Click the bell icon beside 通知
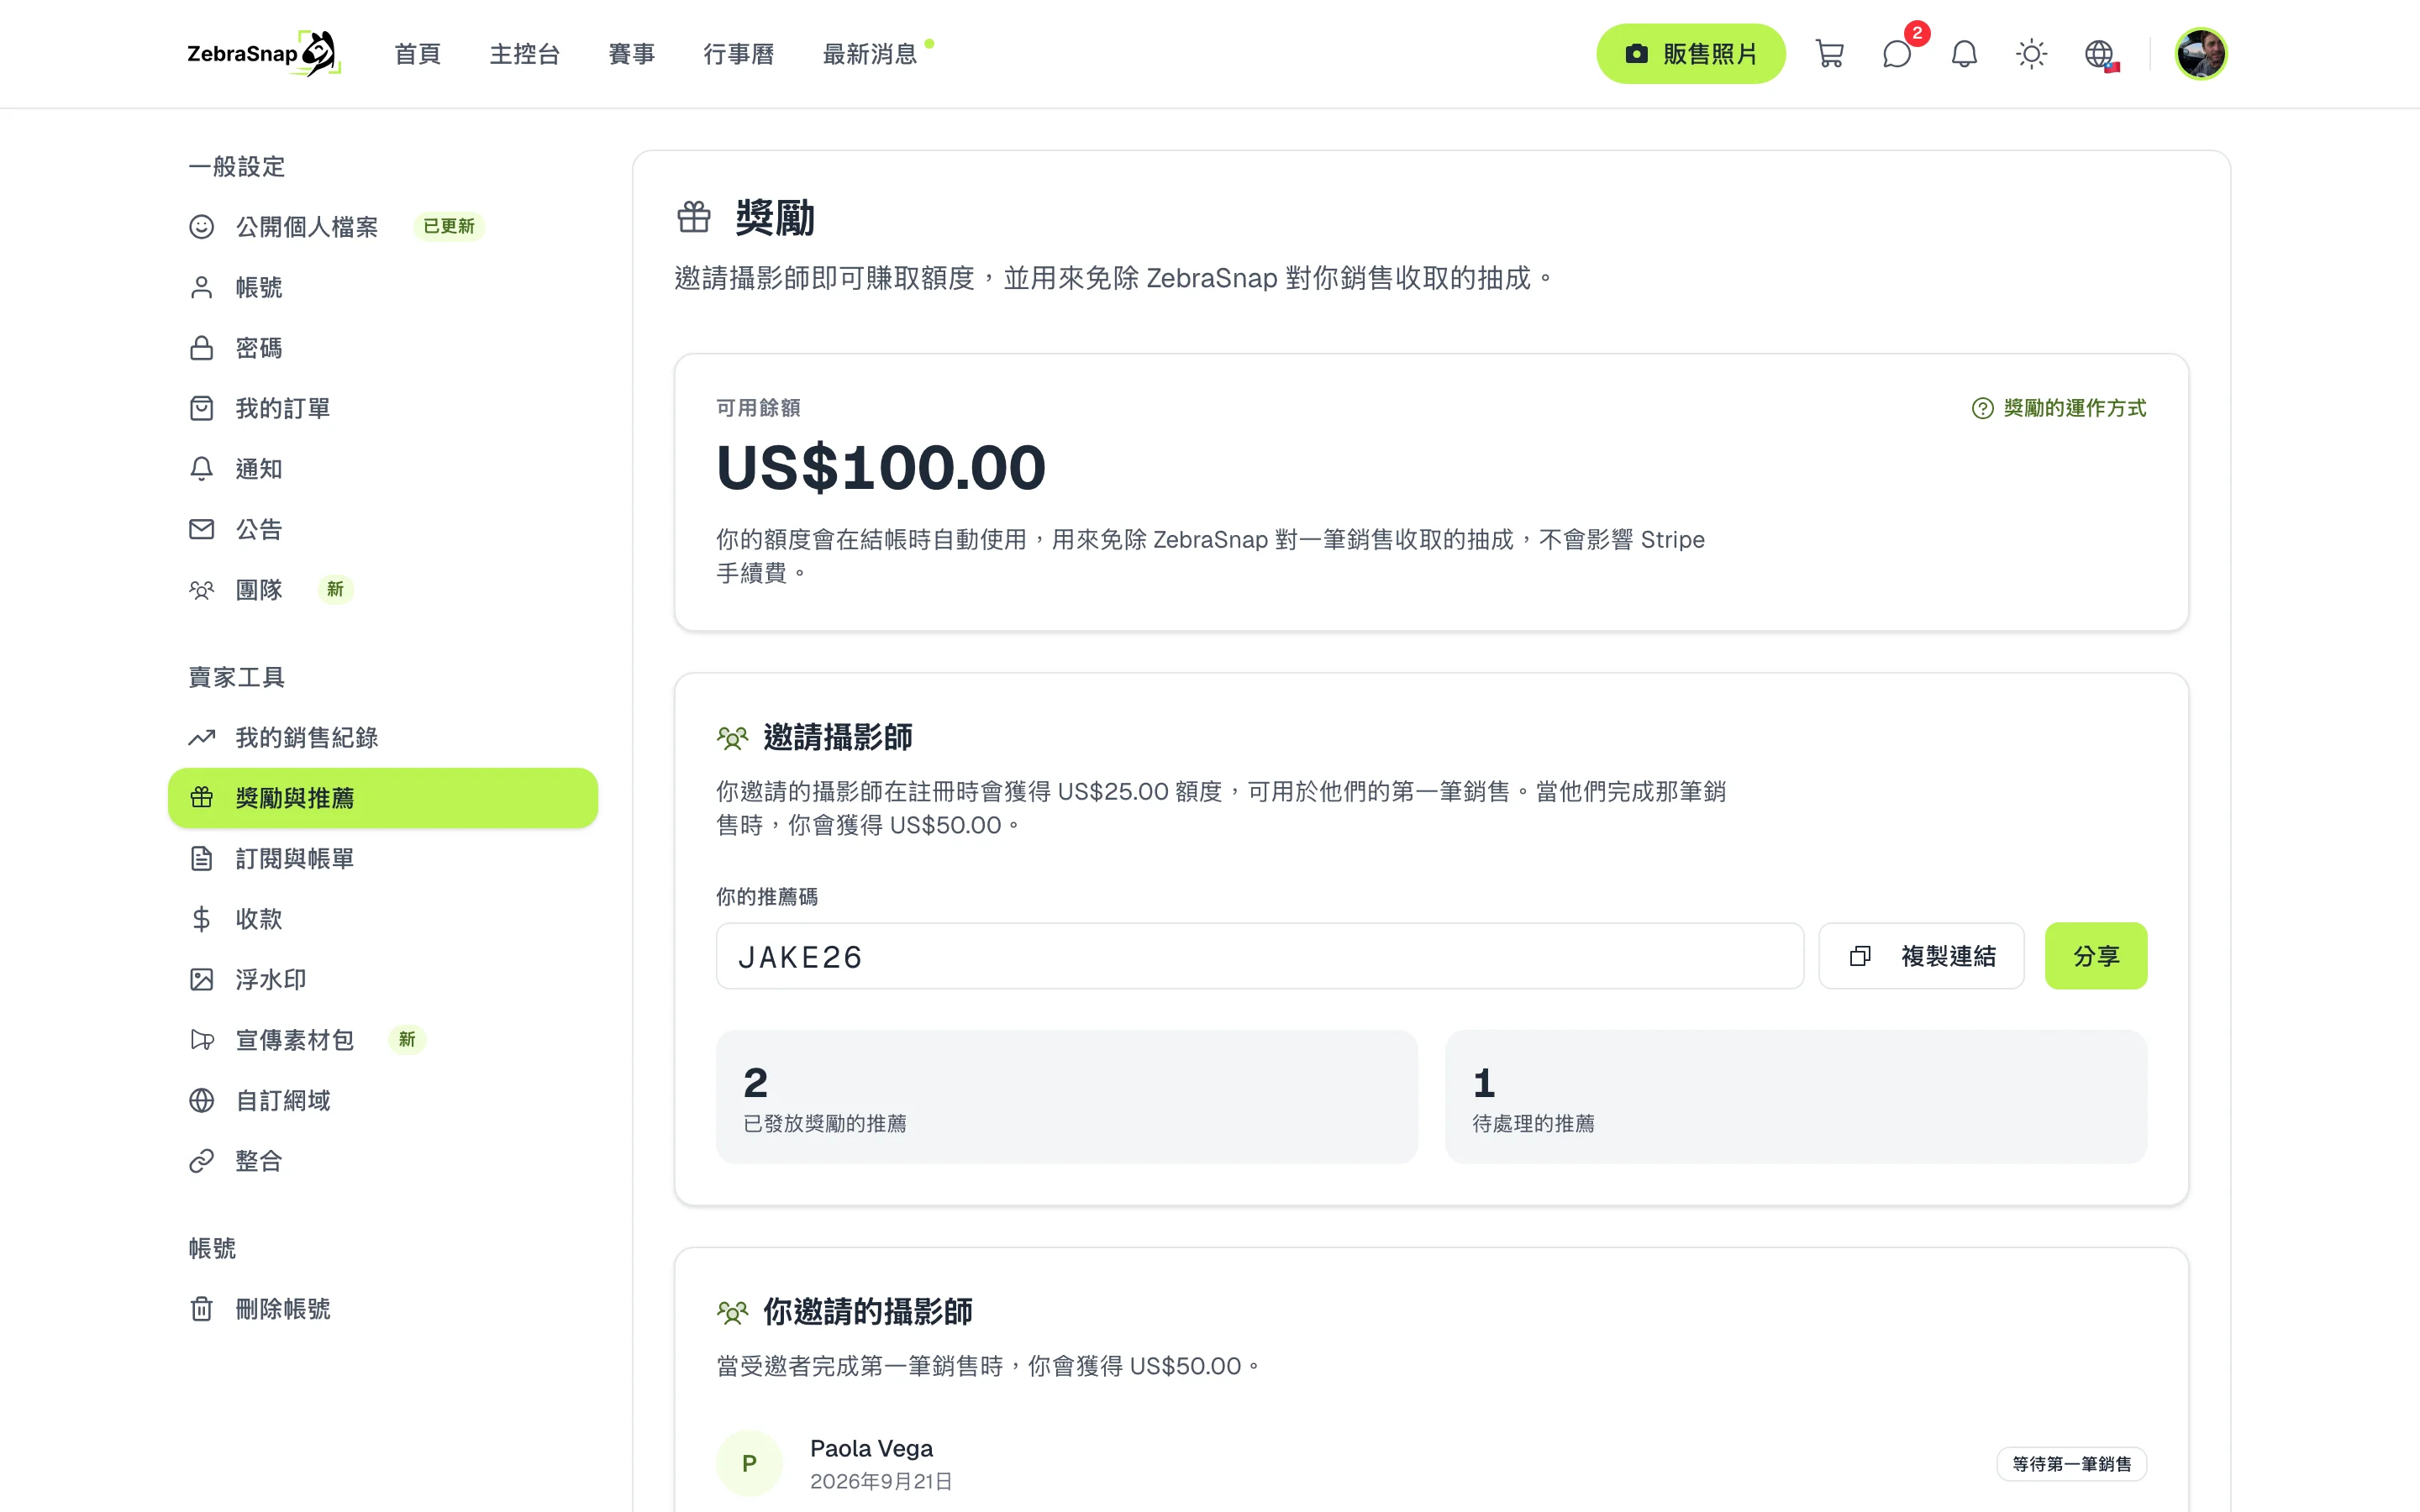 coord(202,469)
